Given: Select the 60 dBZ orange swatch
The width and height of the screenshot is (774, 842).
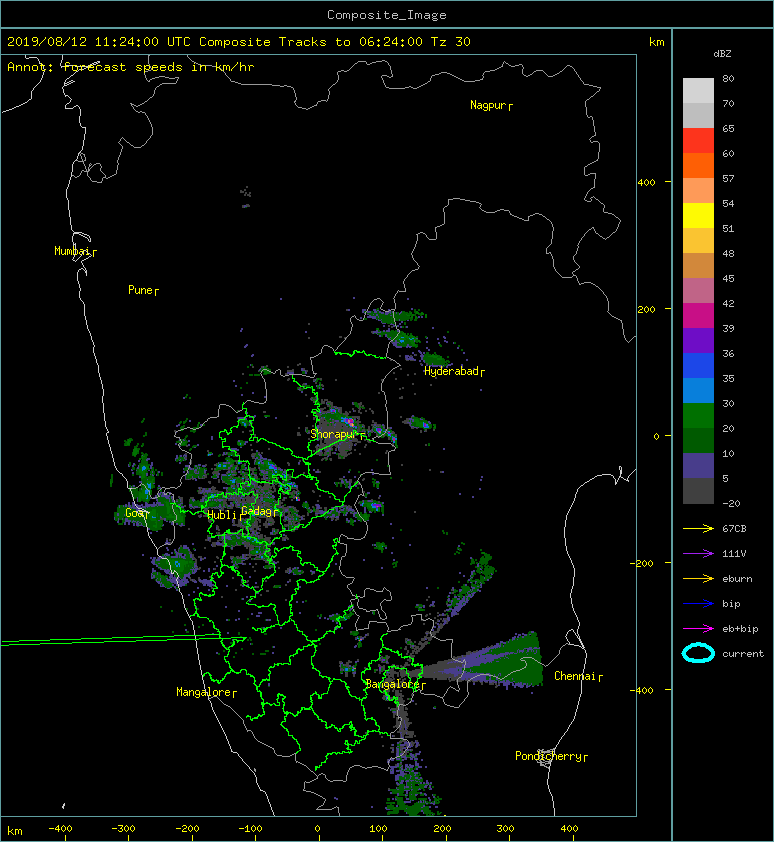Looking at the screenshot, I should [698, 165].
